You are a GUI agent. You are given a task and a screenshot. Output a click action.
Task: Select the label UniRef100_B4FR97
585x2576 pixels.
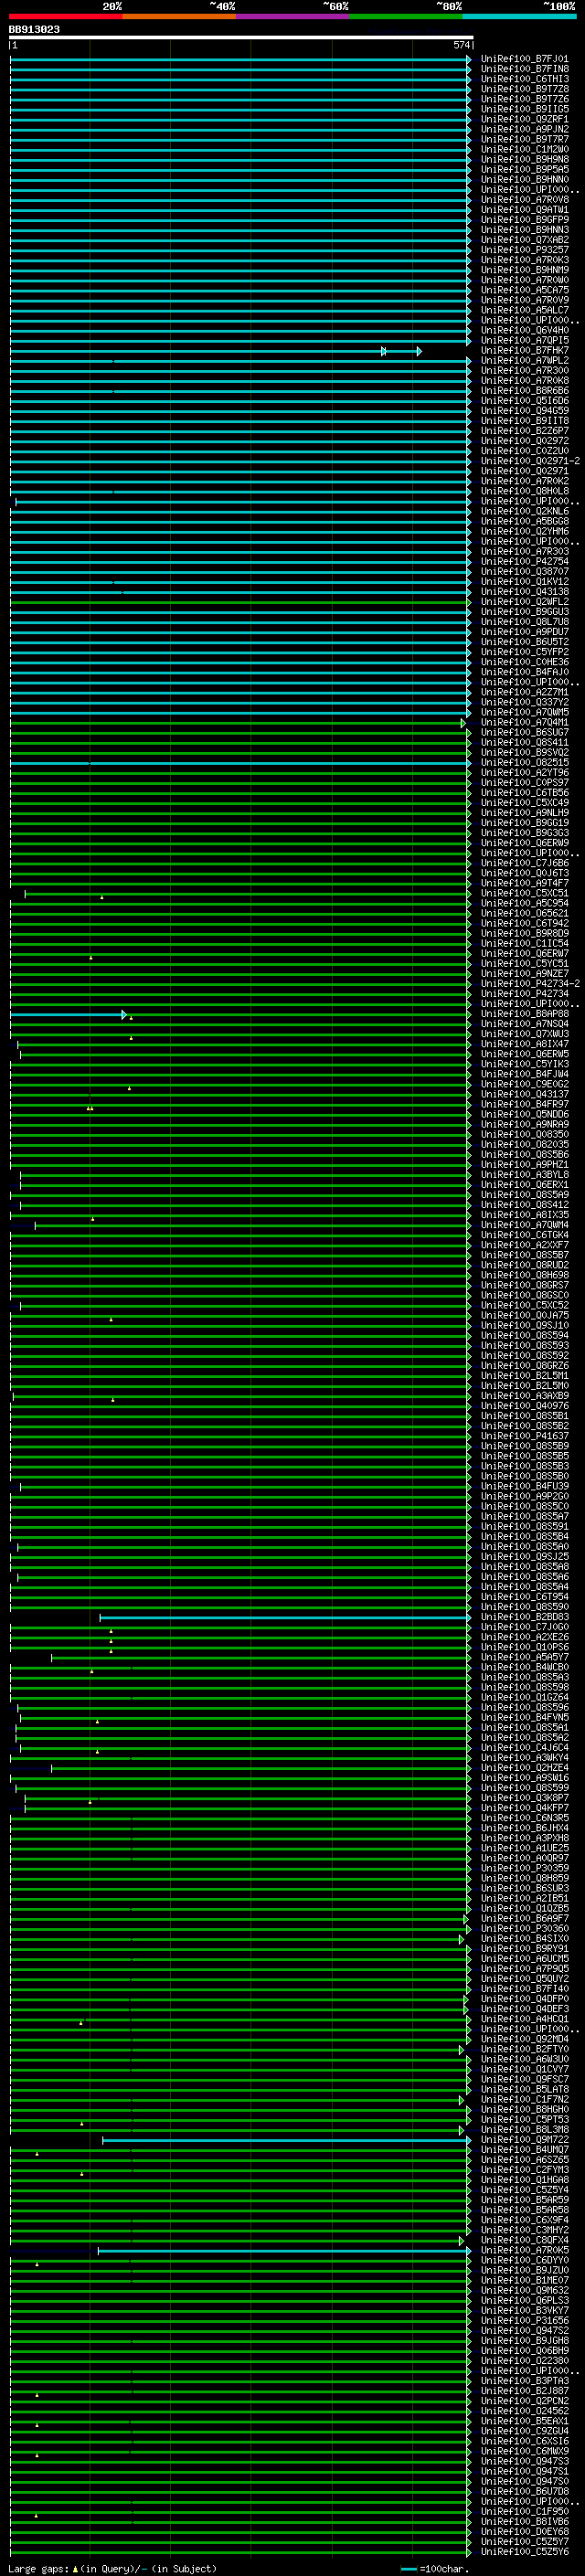tap(524, 1104)
